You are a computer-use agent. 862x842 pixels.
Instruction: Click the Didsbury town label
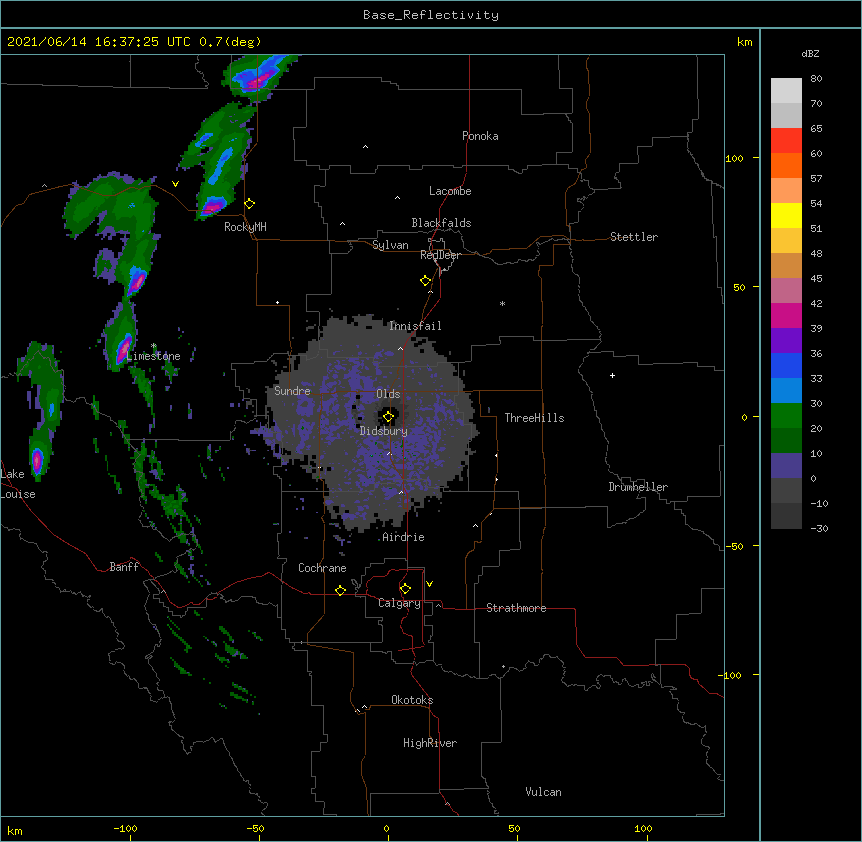click(x=384, y=431)
